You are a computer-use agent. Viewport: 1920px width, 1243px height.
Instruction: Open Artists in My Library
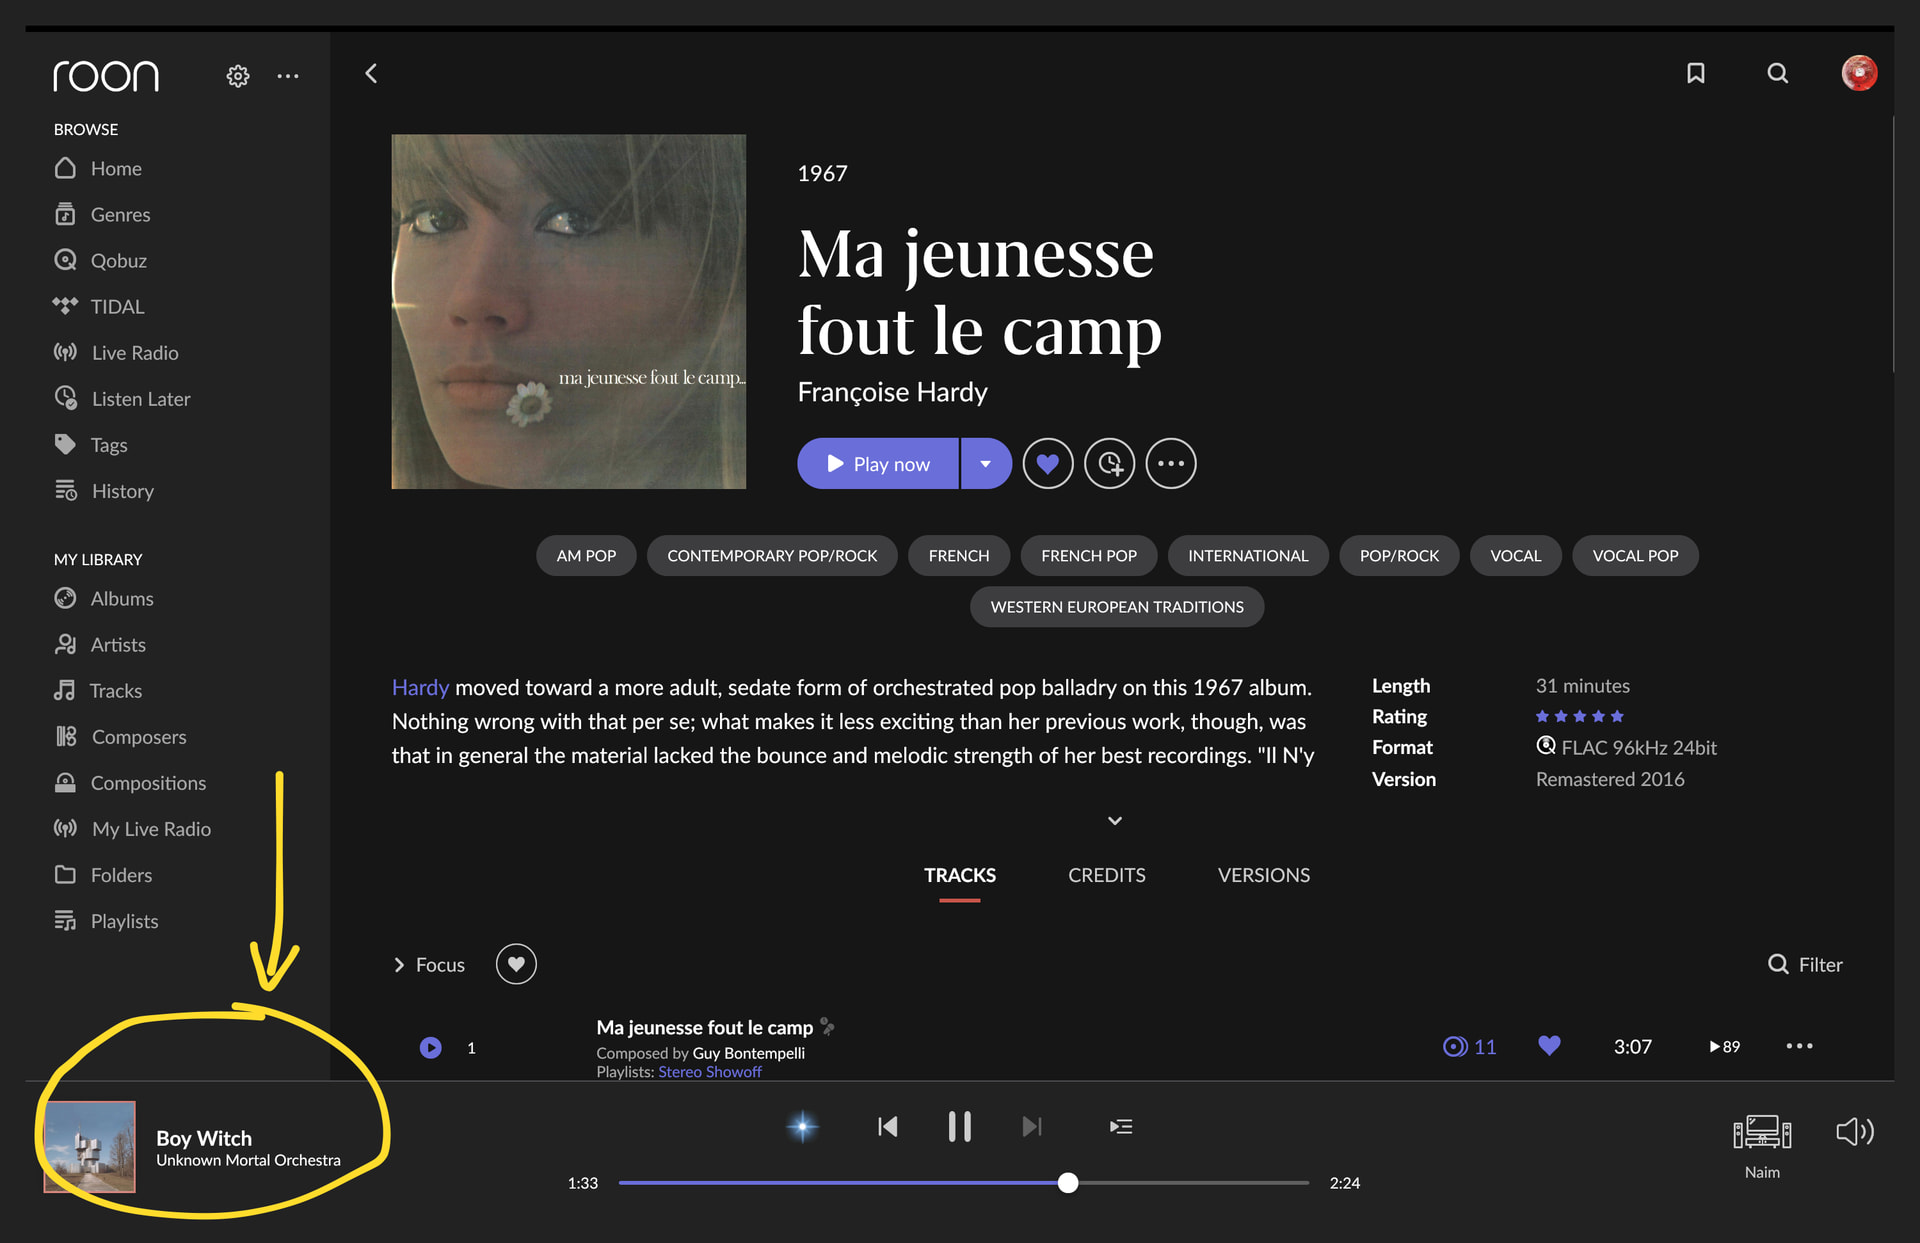click(x=100, y=645)
